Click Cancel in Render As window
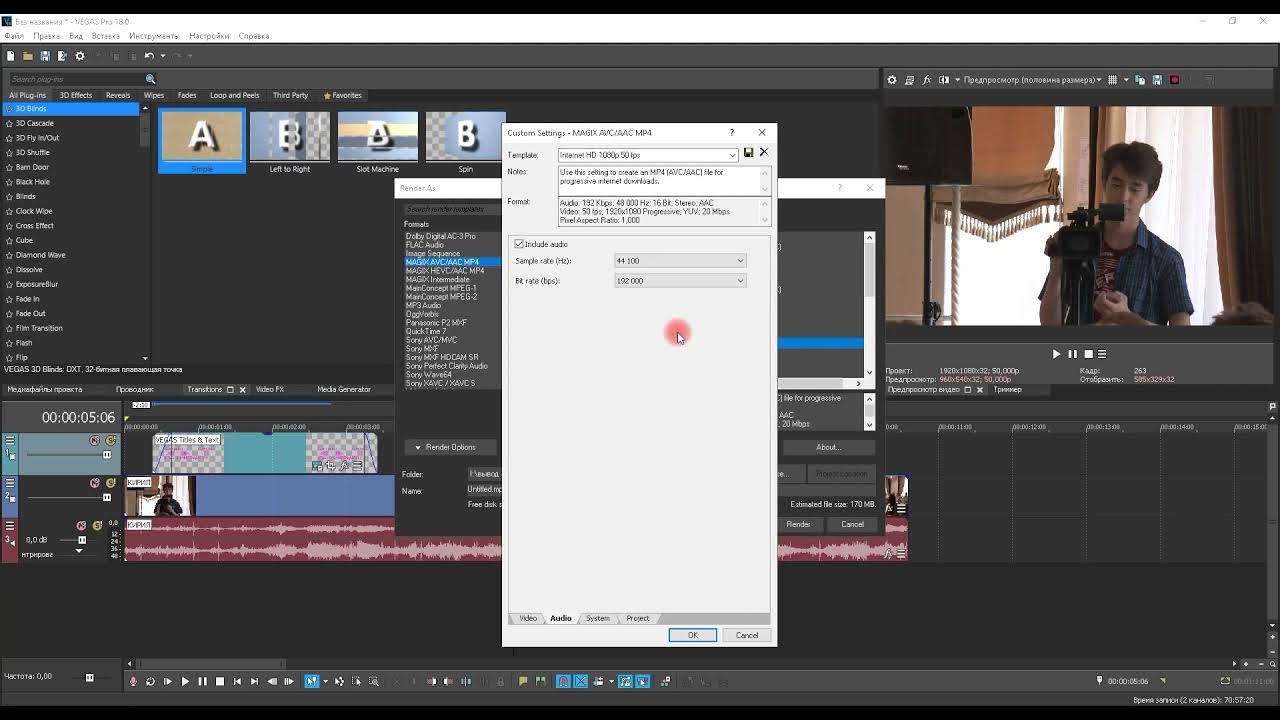The width and height of the screenshot is (1280, 720). point(852,524)
